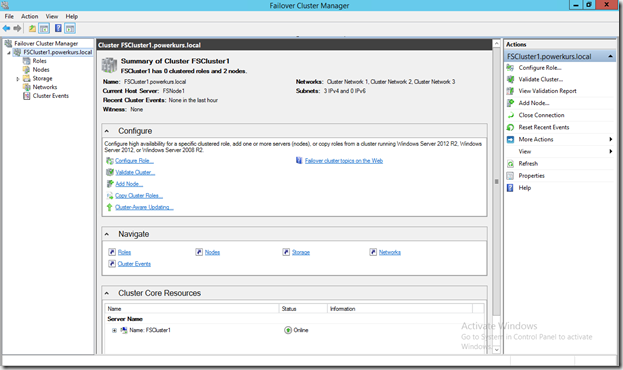Toggle the console tree pane toolbar icon
Image resolution: width=623 pixels, height=370 pixels.
44,28
